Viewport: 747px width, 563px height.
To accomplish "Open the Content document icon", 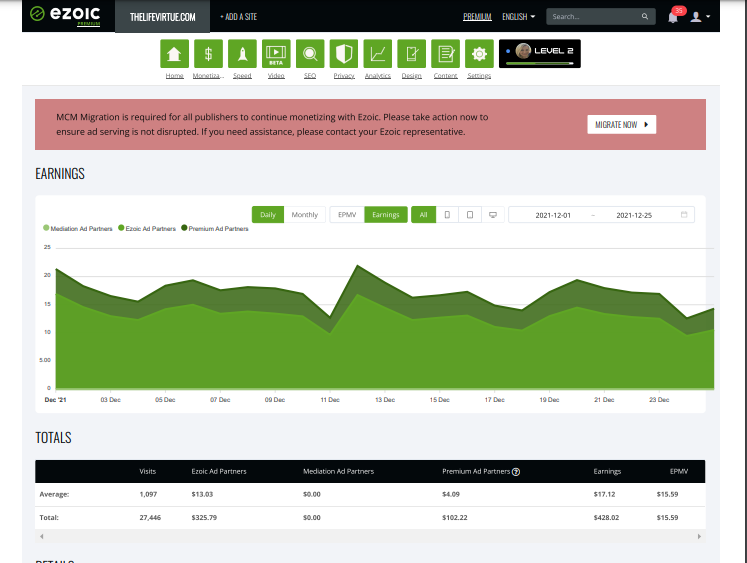I will 445,54.
